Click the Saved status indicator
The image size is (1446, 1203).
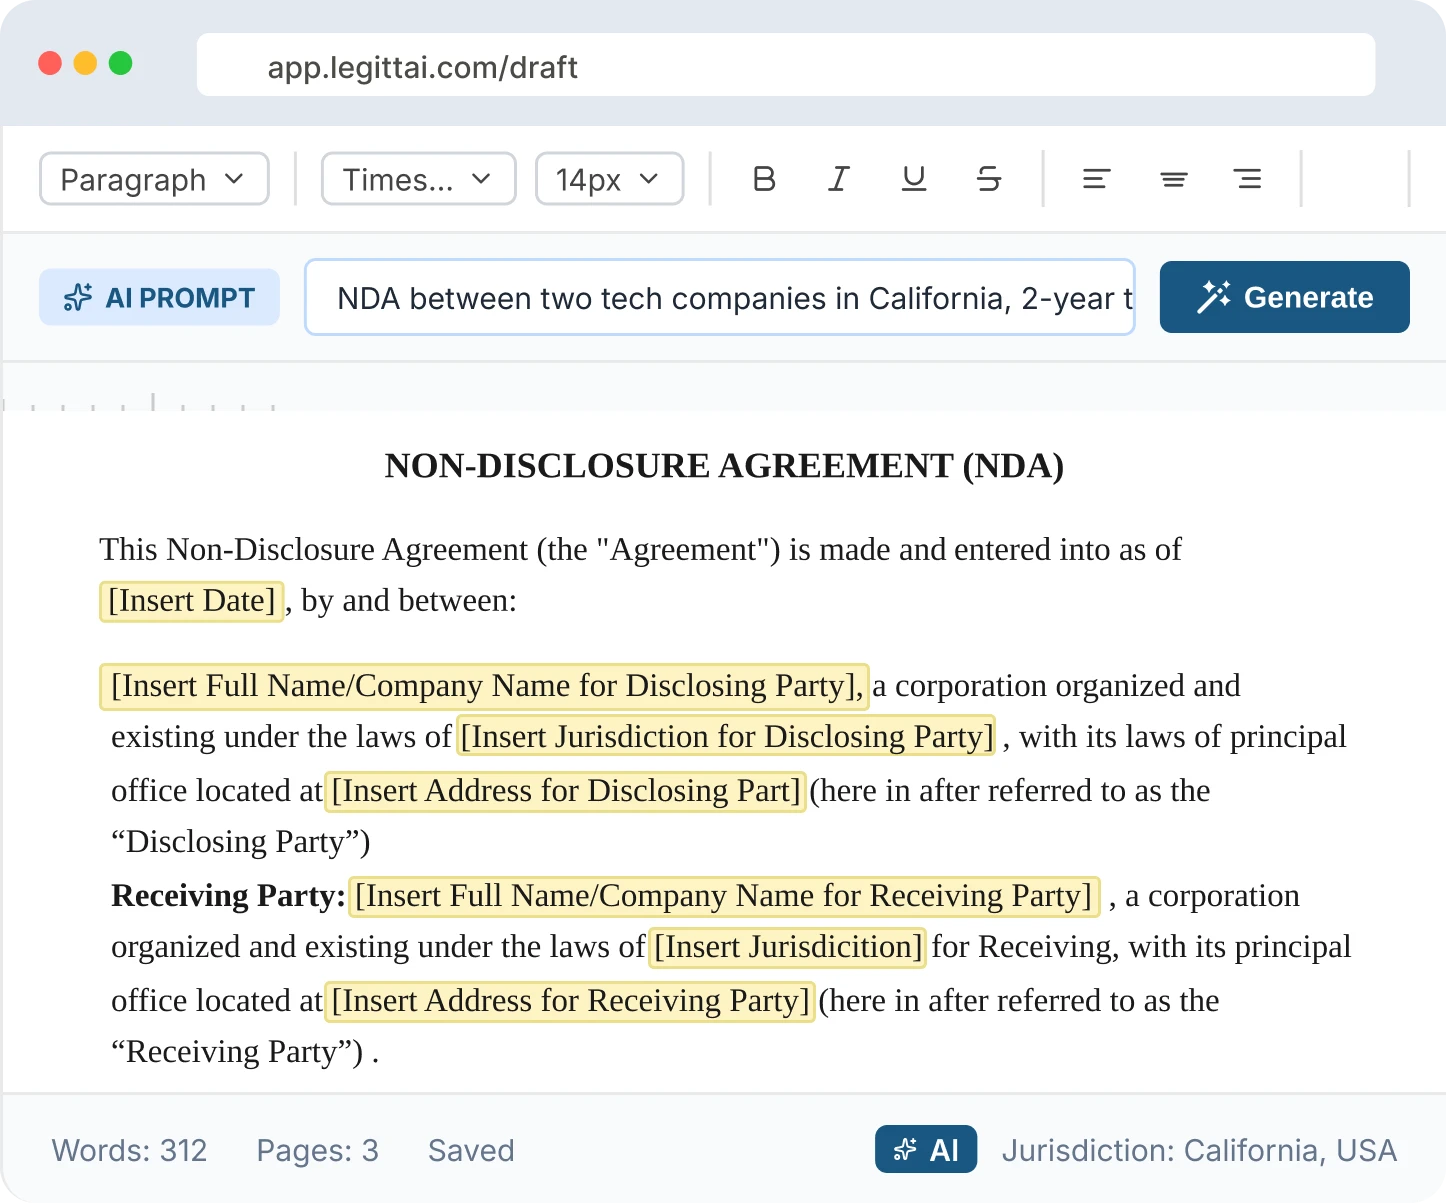(471, 1150)
